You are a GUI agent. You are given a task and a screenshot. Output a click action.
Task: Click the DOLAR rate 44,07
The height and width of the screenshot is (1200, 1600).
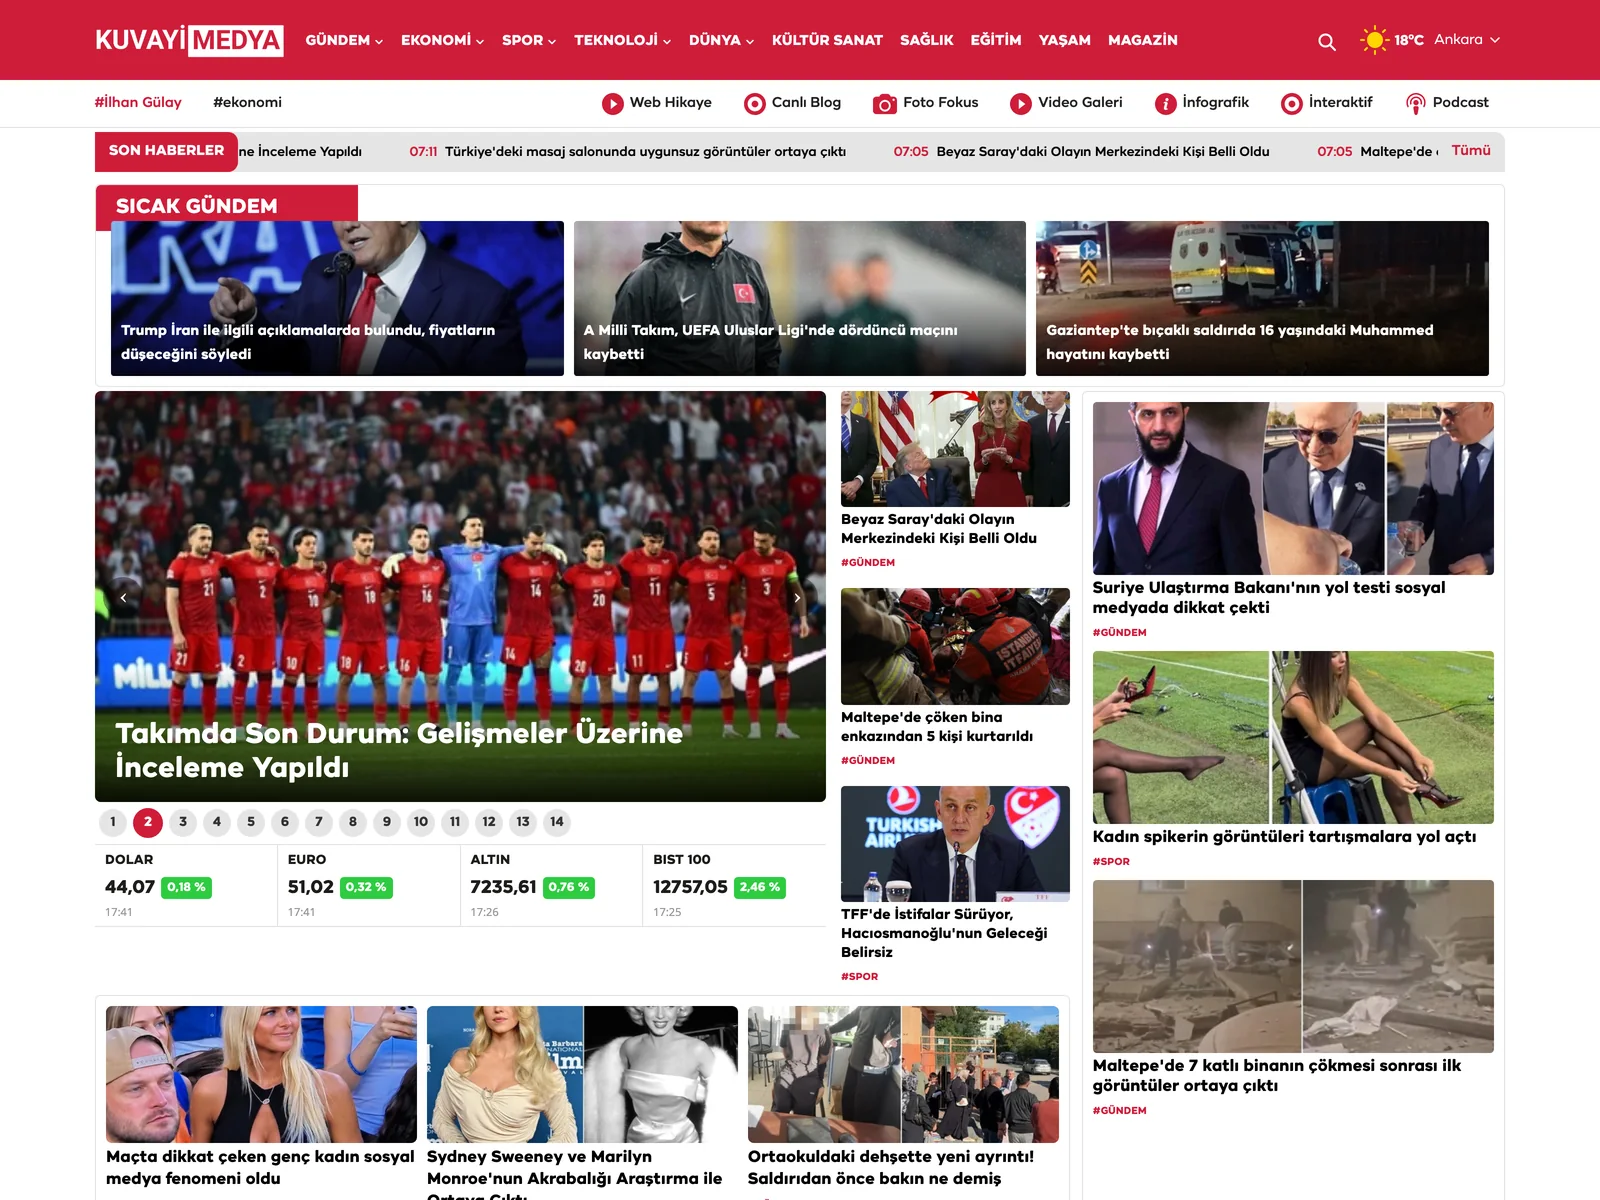click(x=130, y=887)
